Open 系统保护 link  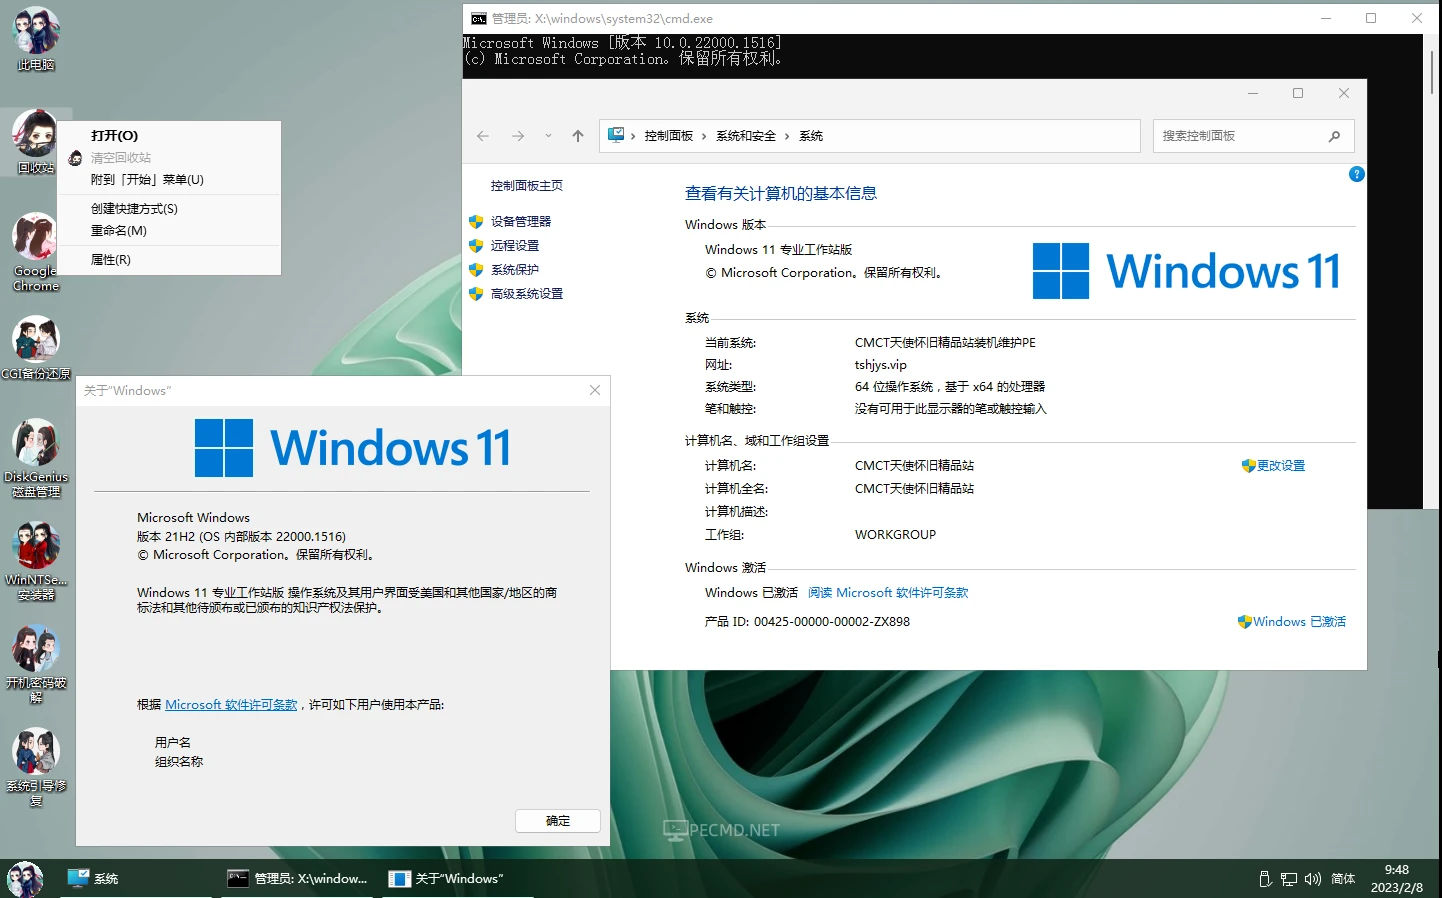515,270
